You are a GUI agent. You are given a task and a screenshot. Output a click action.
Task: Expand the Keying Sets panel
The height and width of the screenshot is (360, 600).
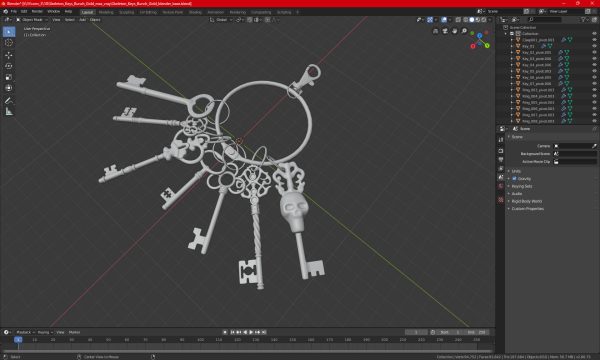point(522,186)
